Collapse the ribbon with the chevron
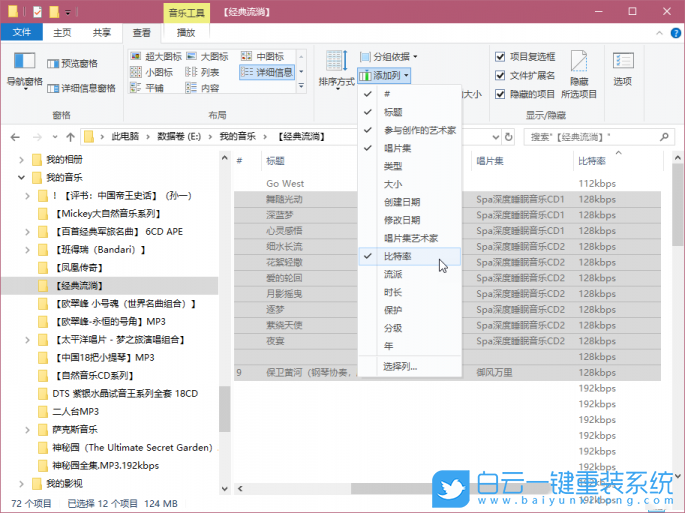The height and width of the screenshot is (513, 685). tap(659, 33)
